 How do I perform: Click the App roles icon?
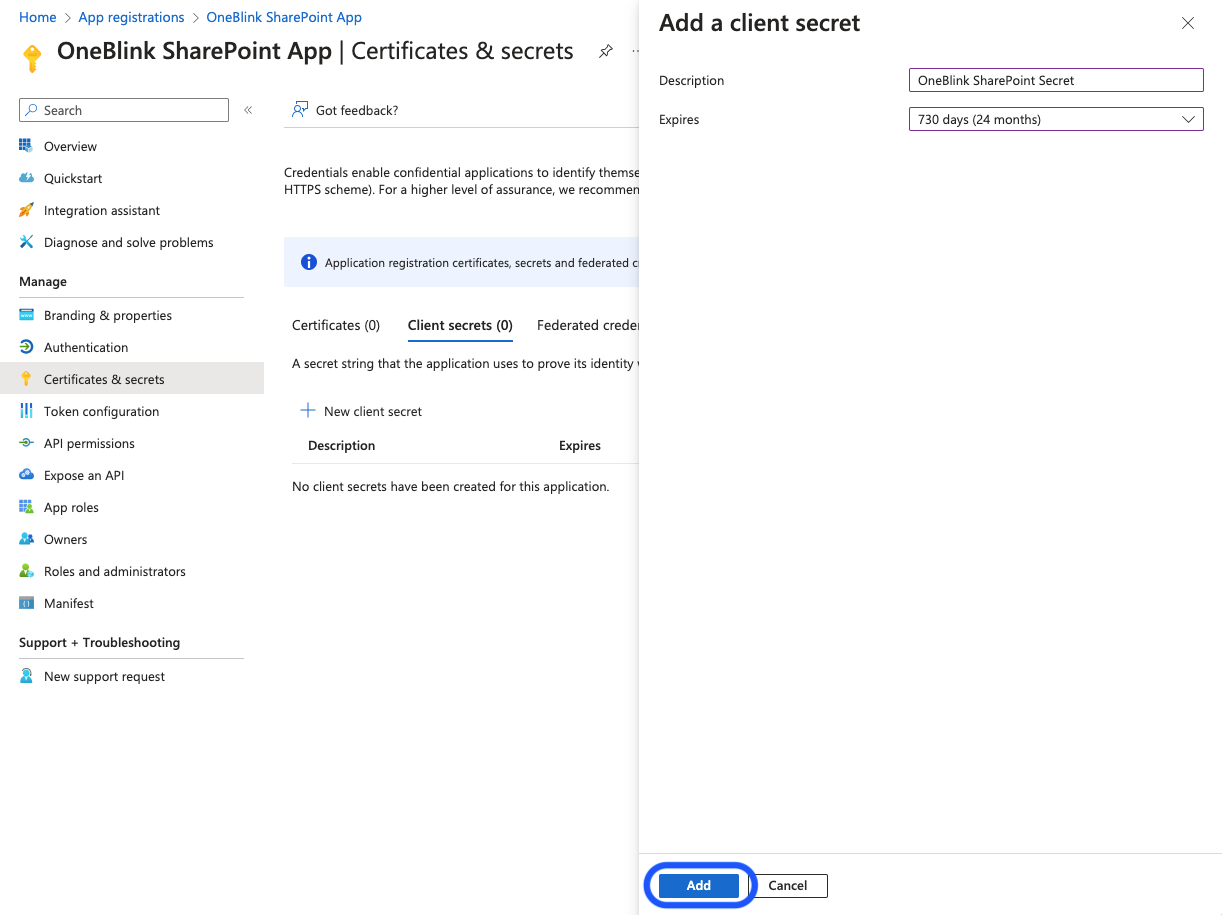click(x=26, y=507)
